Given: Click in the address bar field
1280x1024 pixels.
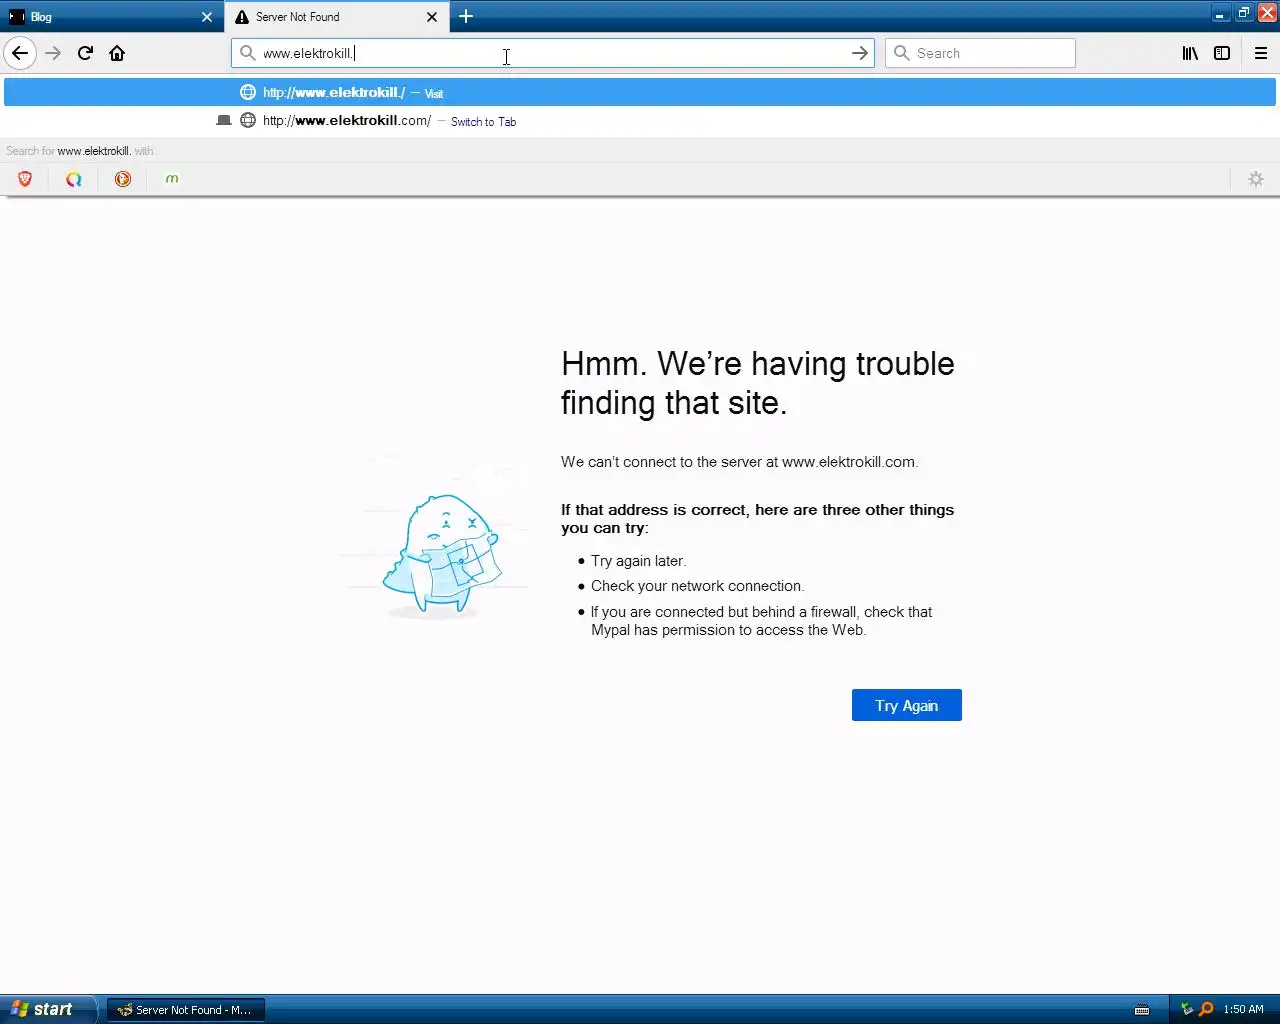Looking at the screenshot, I should (553, 53).
